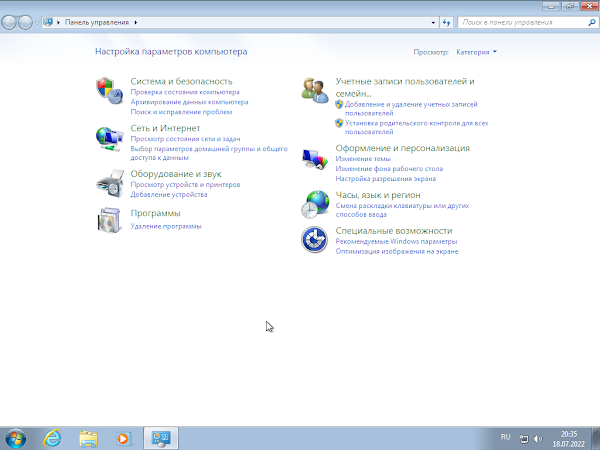Open 'Просмотр состояния сети и задач' link

pos(185,139)
